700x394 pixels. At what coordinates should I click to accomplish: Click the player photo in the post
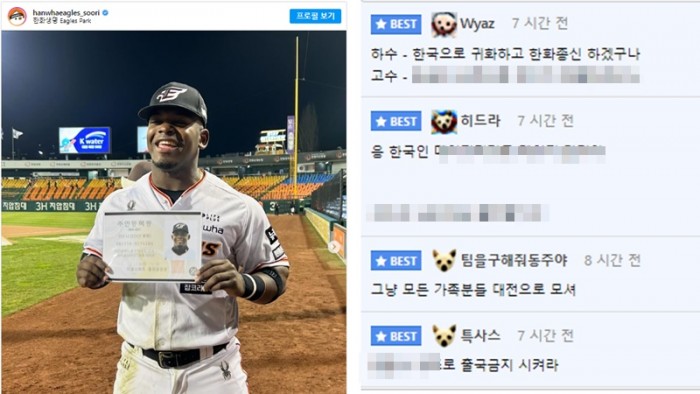pyautogui.click(x=174, y=212)
